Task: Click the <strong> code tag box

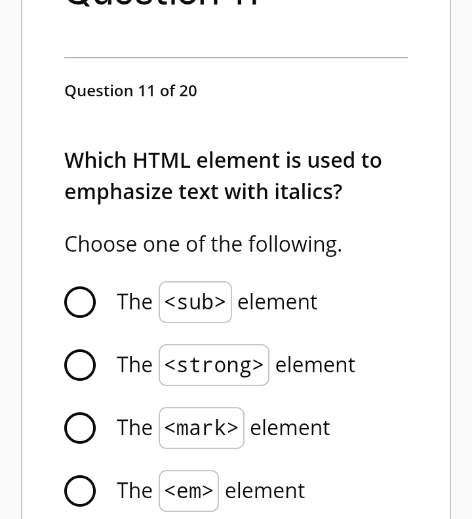Action: [x=214, y=365]
